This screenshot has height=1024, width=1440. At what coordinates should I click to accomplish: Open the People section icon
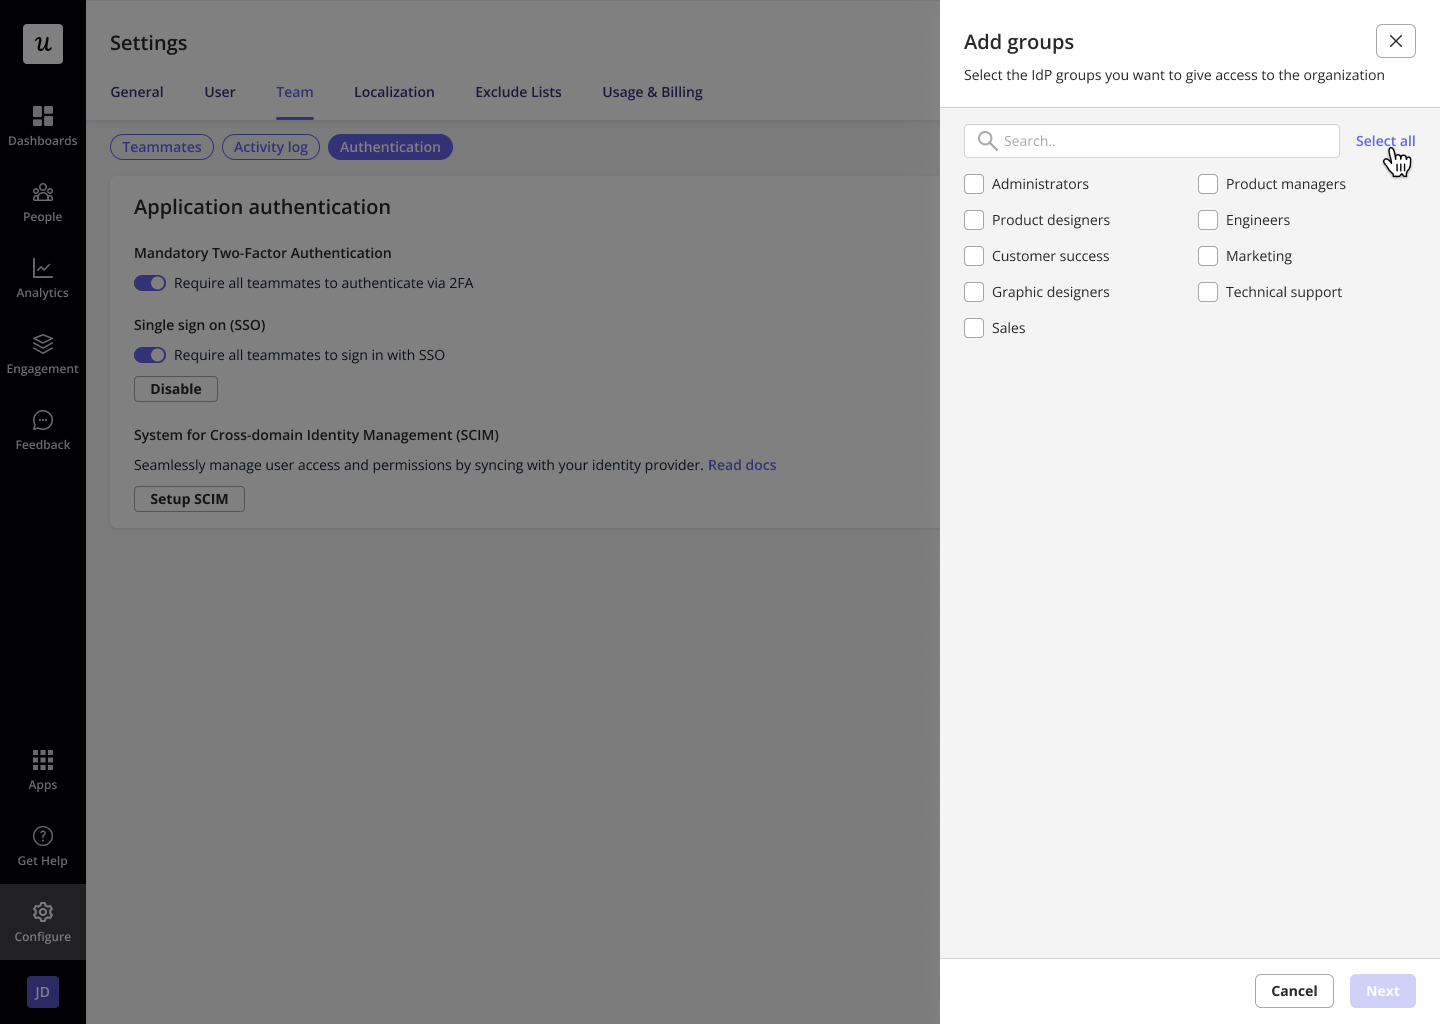pos(43,192)
